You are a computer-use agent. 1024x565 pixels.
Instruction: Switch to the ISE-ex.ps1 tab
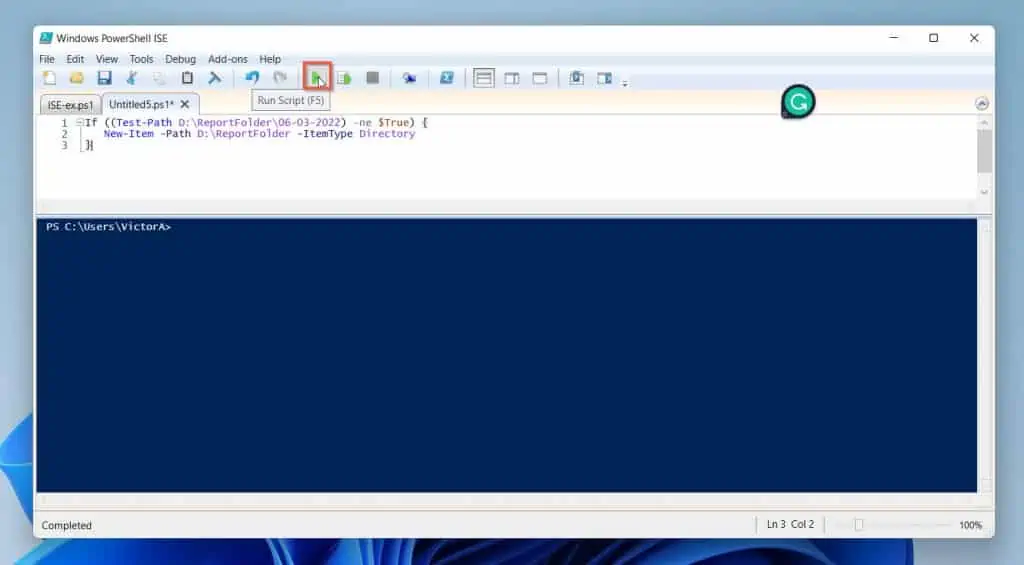71,105
